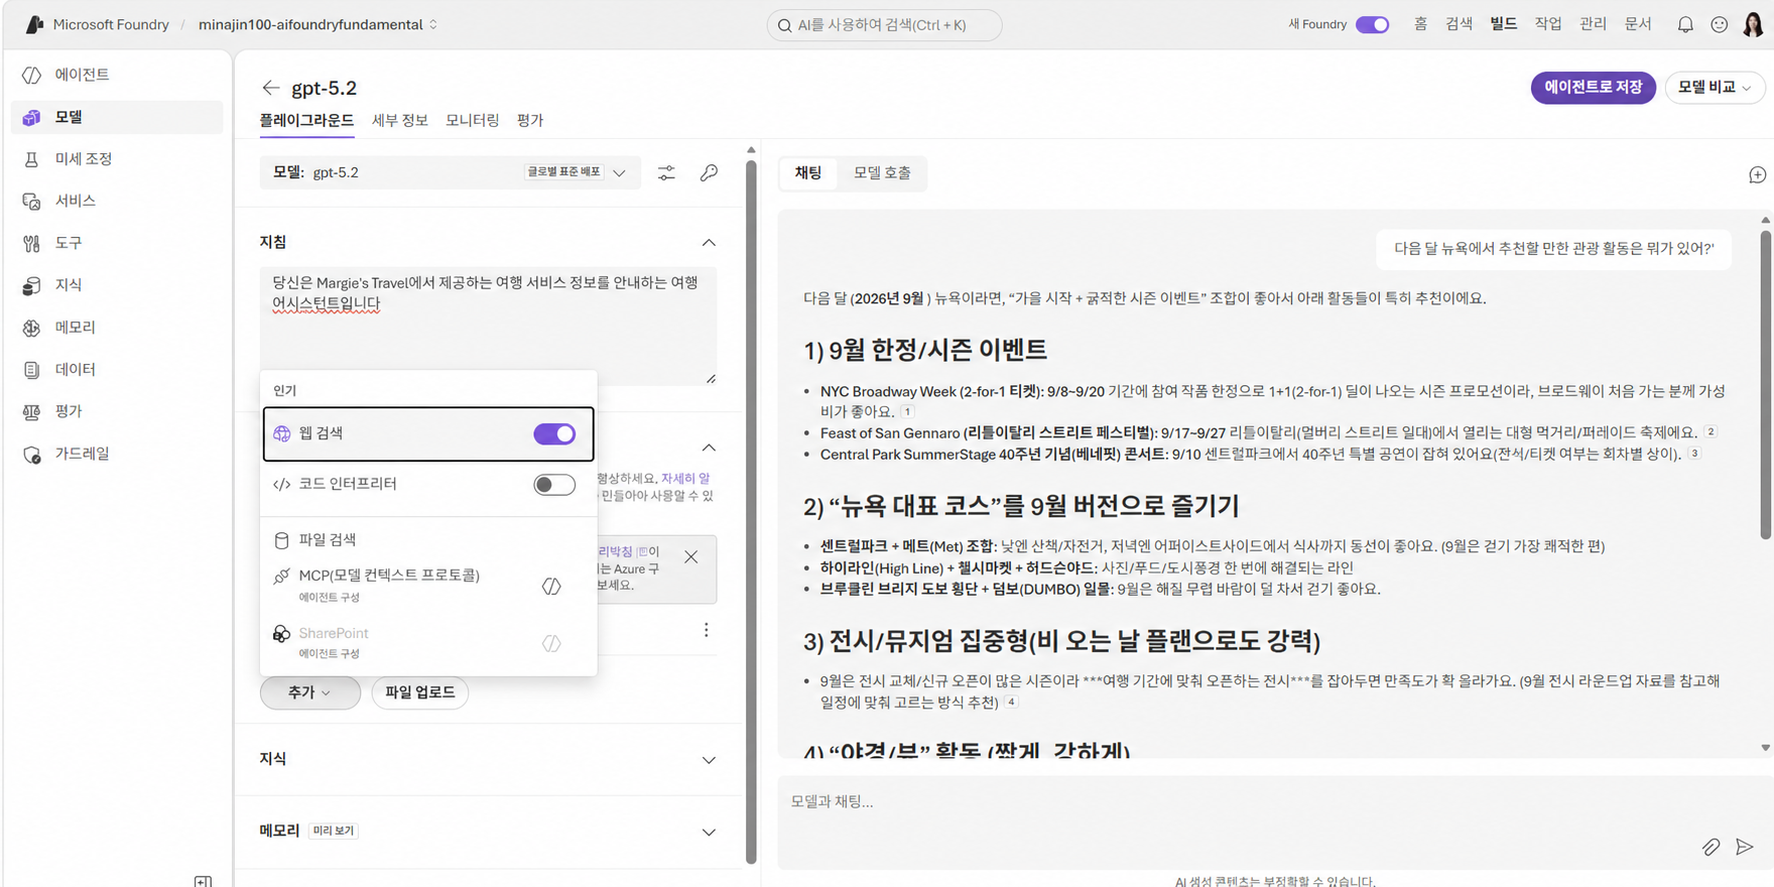The height and width of the screenshot is (887, 1774).
Task: Open the 모델 deployment dropdown chevron
Action: click(619, 173)
